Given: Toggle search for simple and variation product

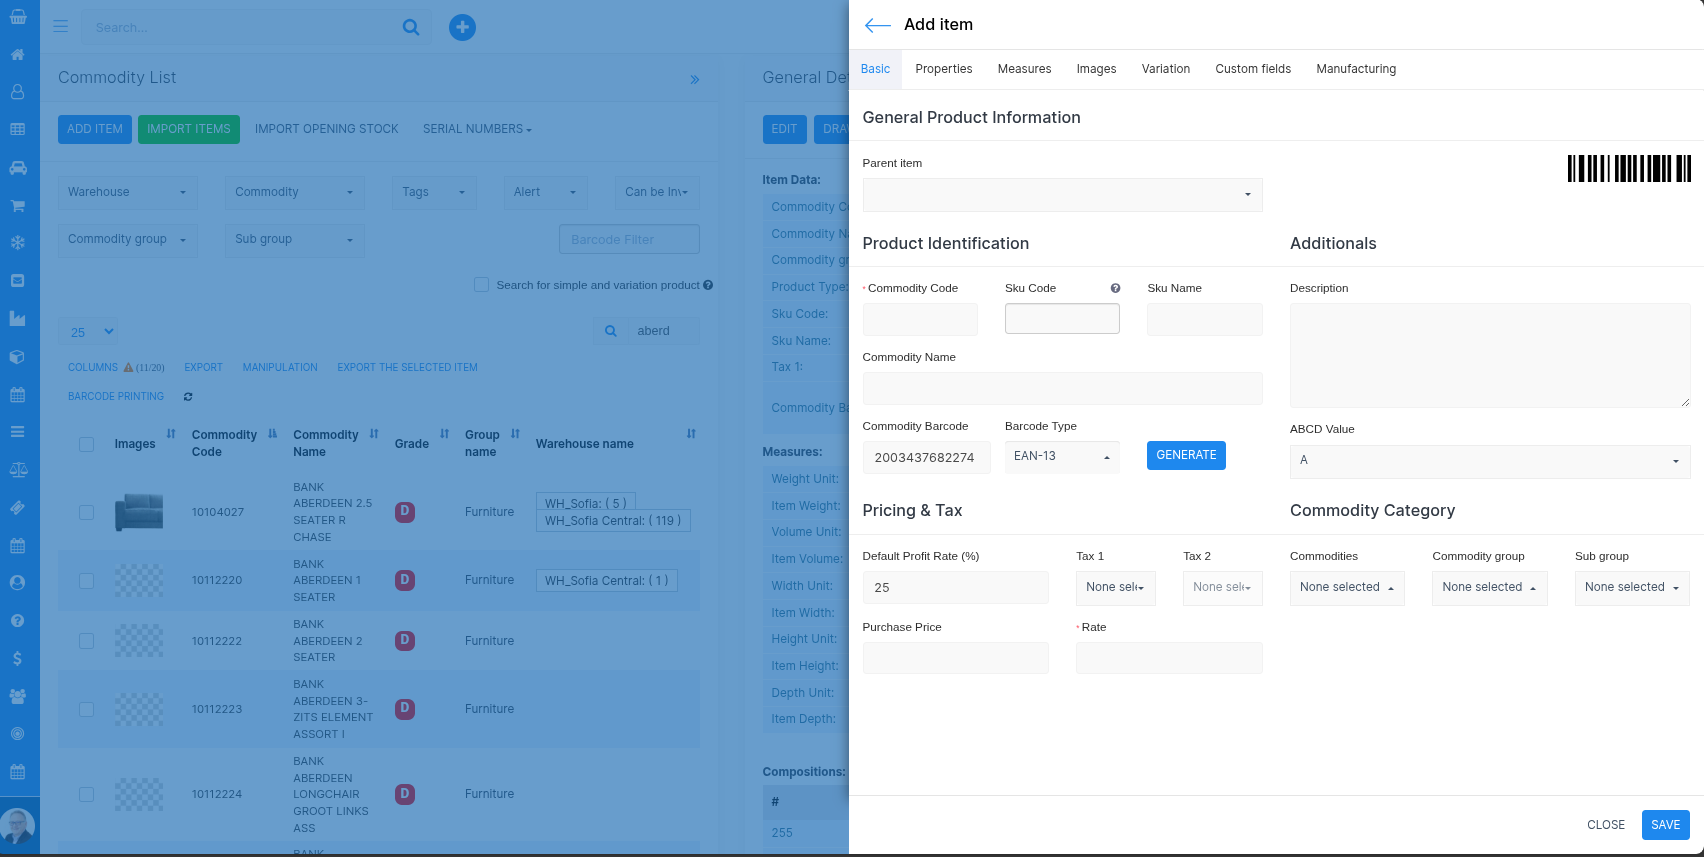Looking at the screenshot, I should point(481,285).
